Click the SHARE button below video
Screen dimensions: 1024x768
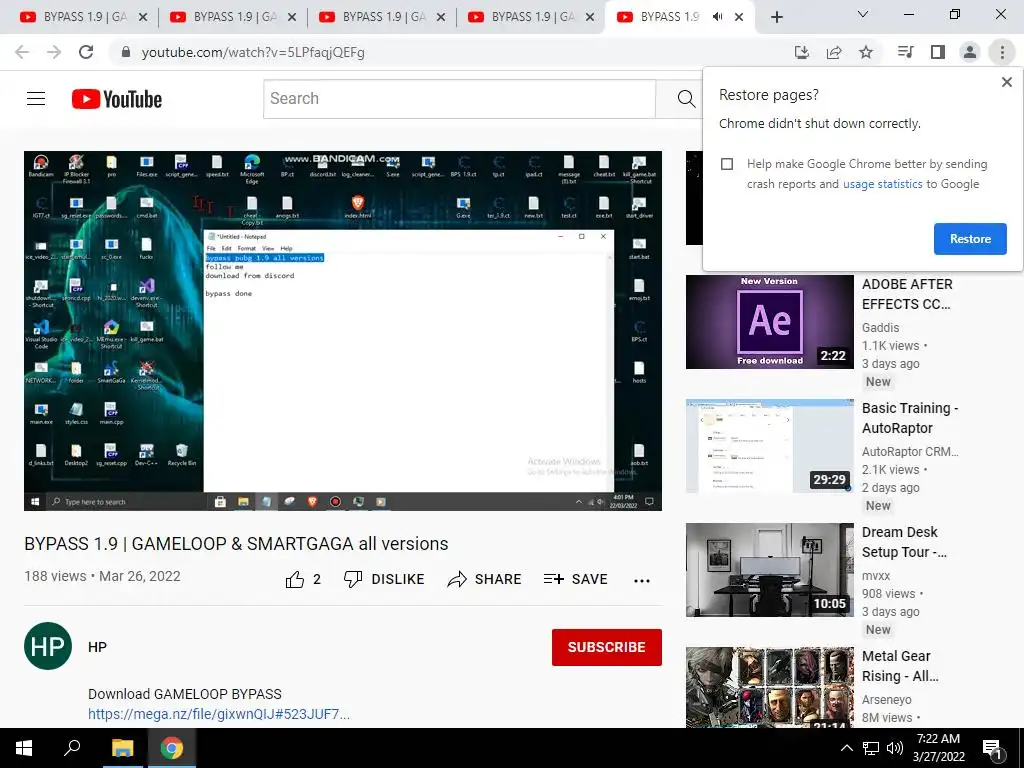484,579
